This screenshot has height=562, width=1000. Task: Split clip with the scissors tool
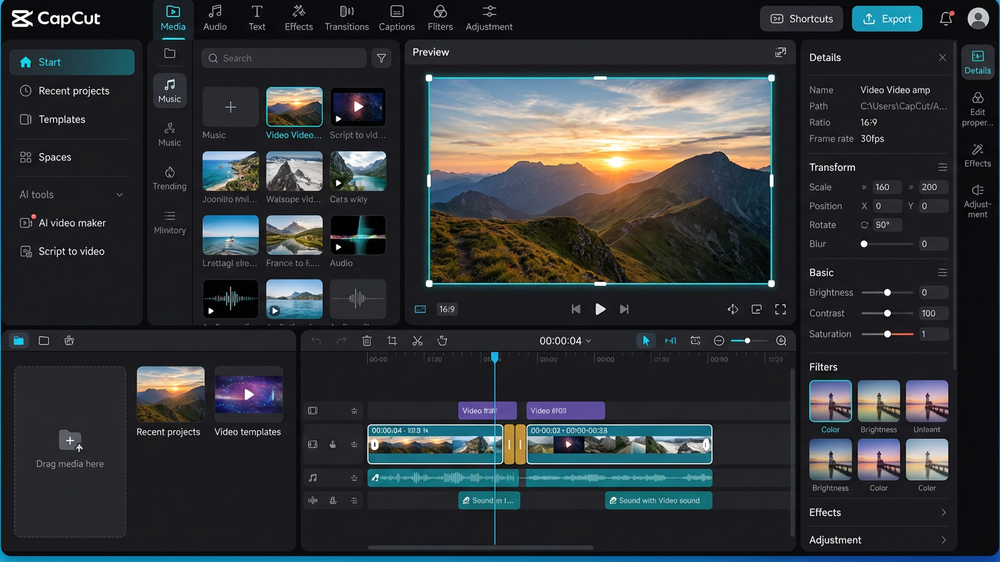point(417,341)
